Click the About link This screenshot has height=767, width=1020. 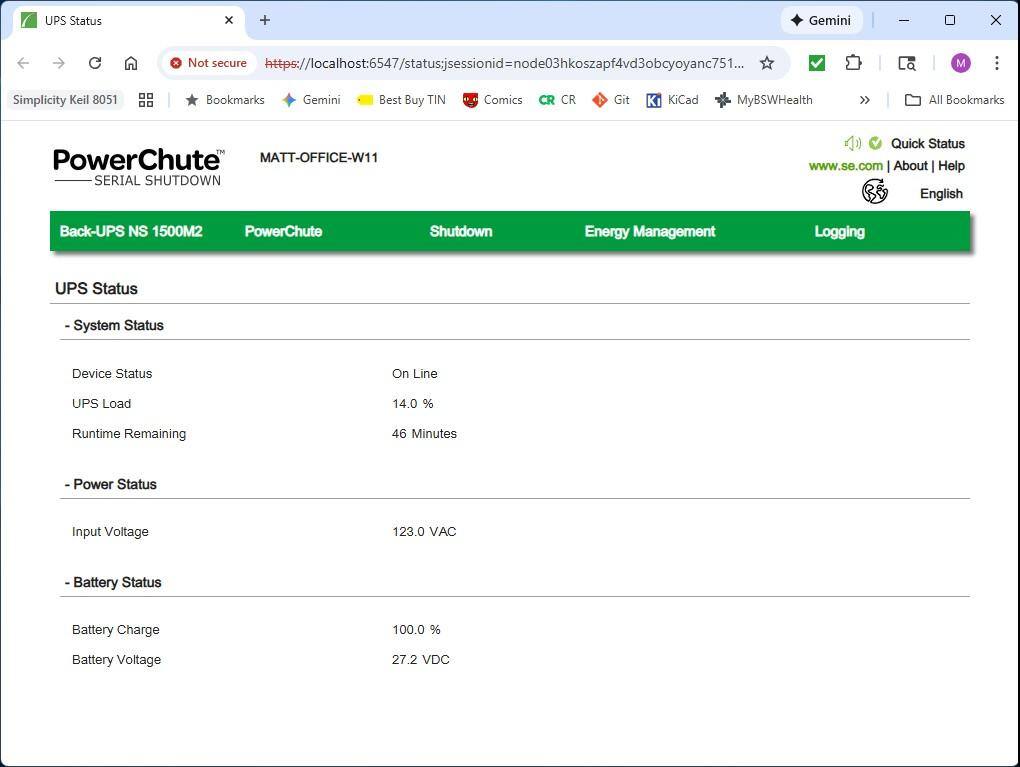910,166
